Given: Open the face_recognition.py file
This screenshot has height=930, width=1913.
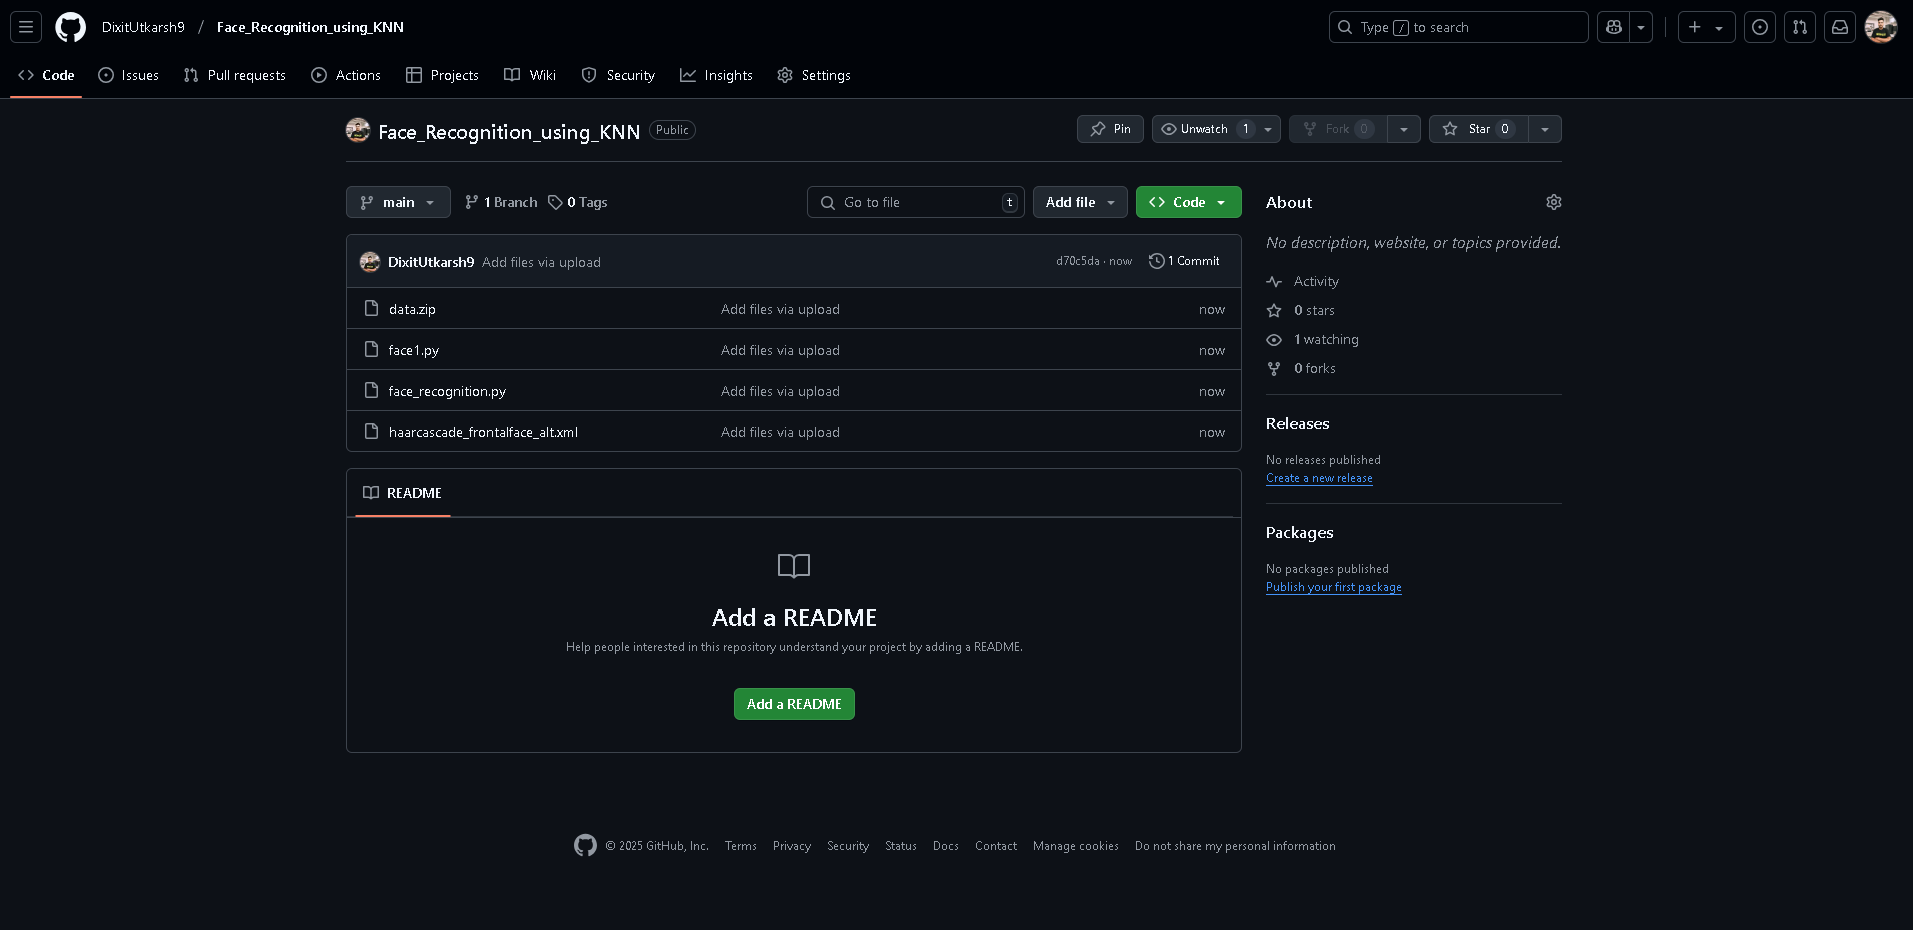Looking at the screenshot, I should [x=447, y=391].
